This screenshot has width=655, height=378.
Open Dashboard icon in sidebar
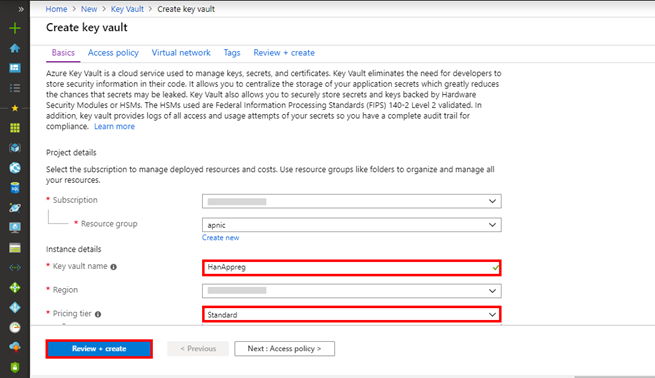pyautogui.click(x=15, y=68)
